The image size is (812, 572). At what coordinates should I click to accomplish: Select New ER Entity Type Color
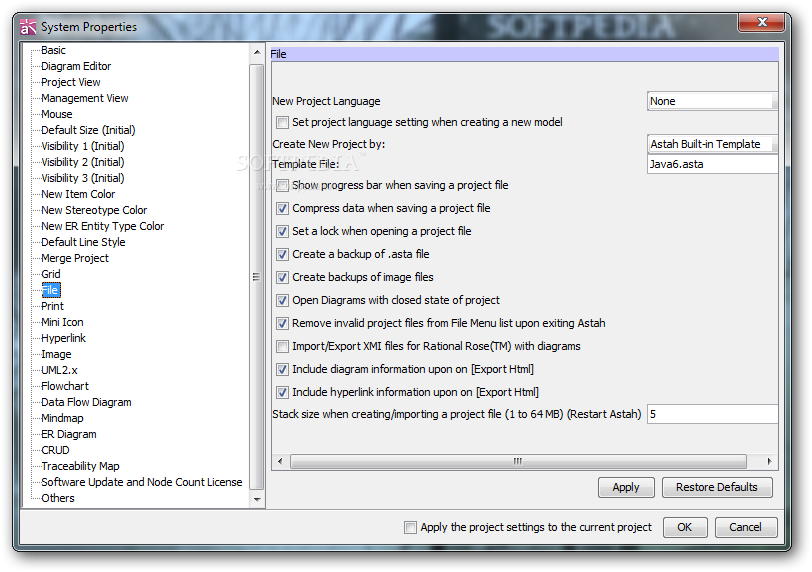[x=103, y=226]
